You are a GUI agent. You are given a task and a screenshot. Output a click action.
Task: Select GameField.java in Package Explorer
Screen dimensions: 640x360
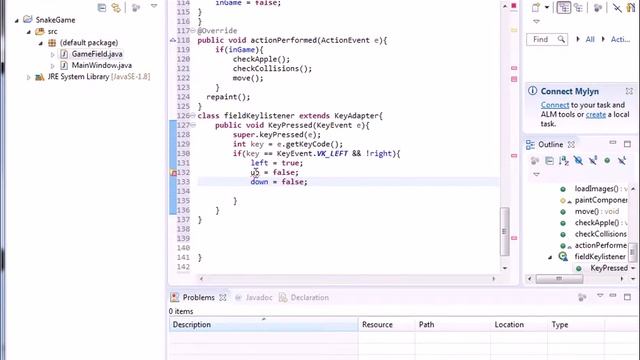click(97, 54)
